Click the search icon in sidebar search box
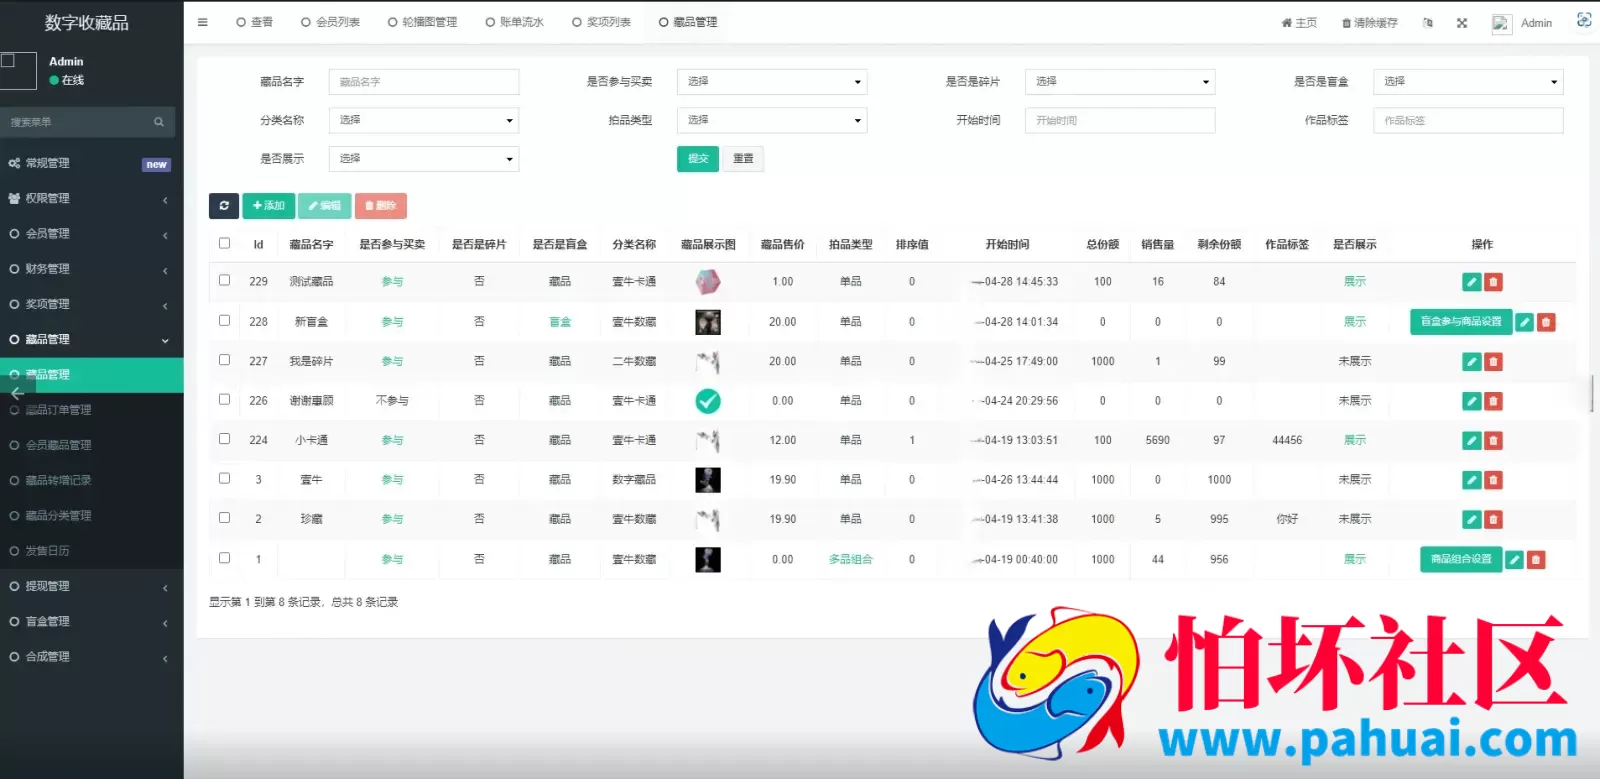 point(159,122)
